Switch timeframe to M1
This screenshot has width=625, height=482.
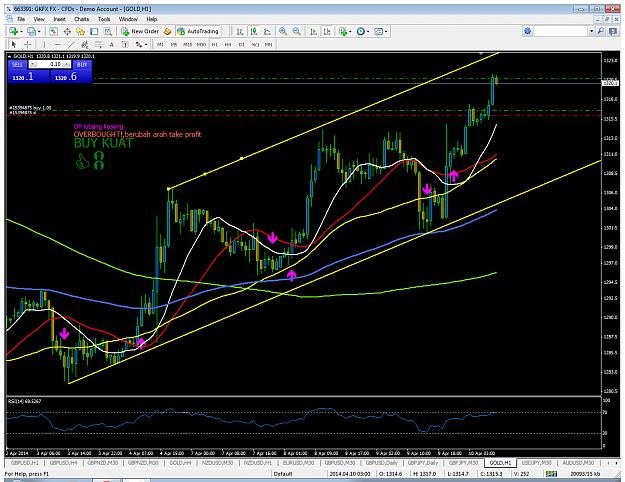tap(160, 45)
